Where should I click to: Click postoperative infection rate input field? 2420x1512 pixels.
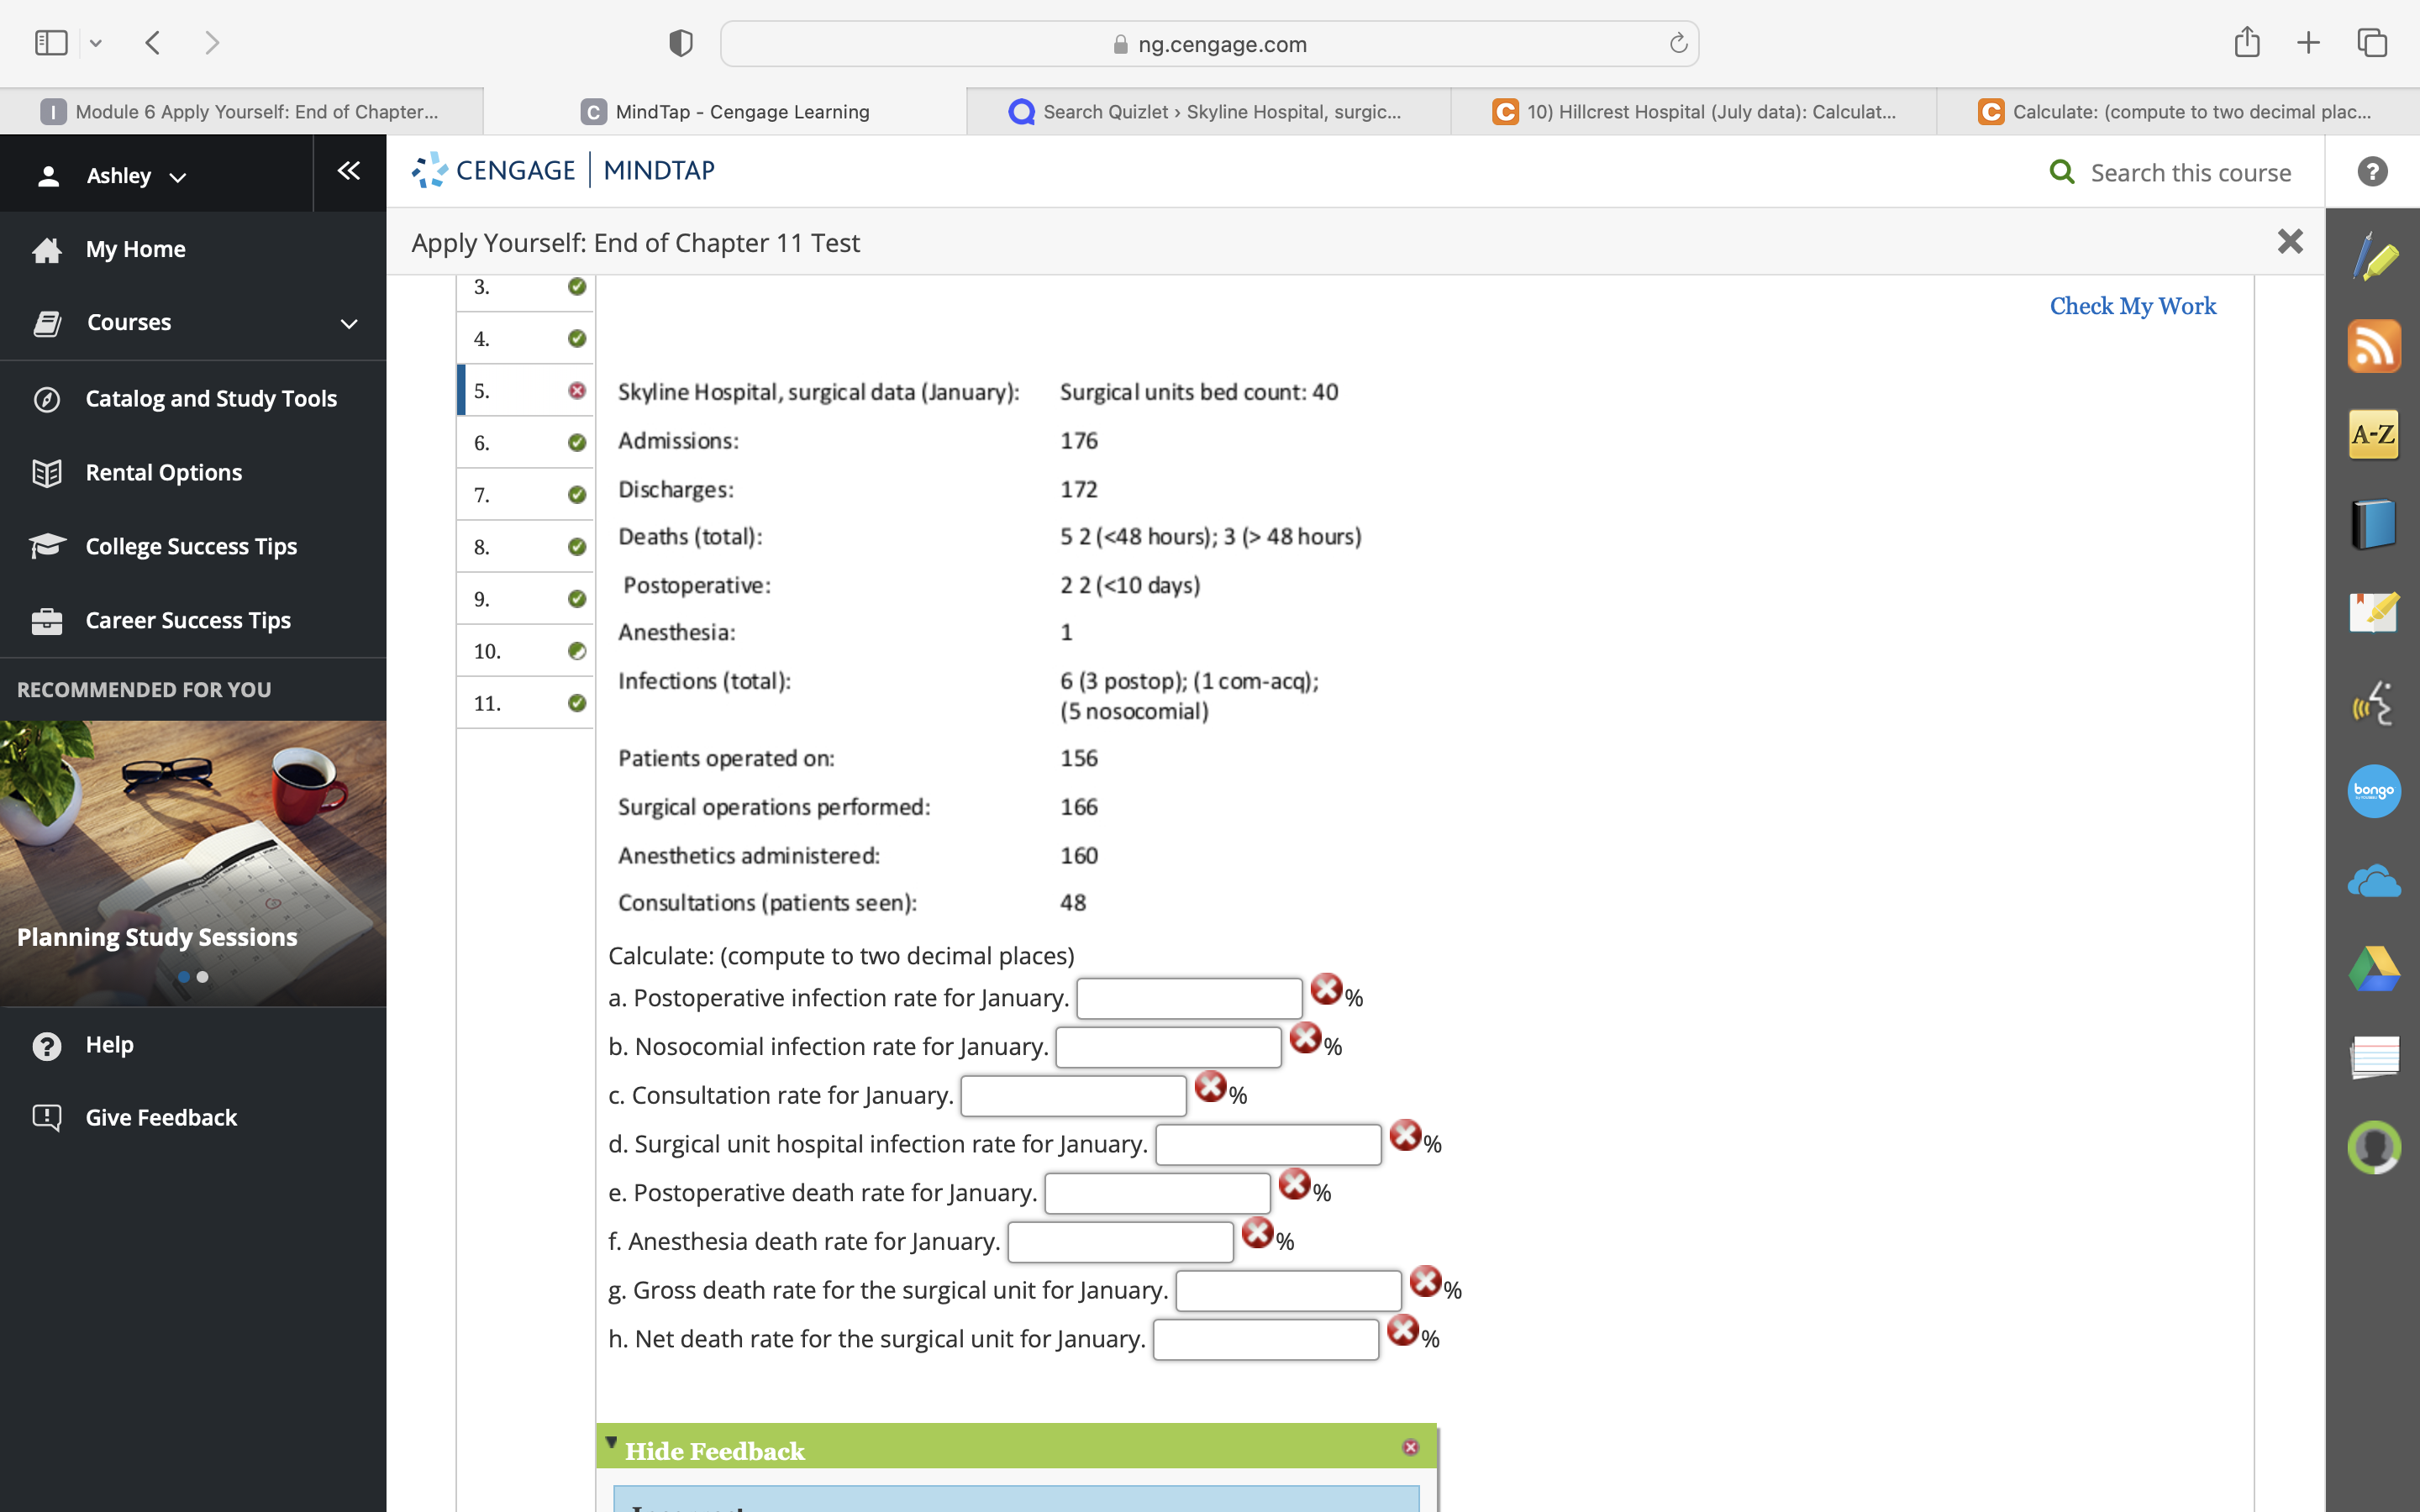[x=1192, y=995]
